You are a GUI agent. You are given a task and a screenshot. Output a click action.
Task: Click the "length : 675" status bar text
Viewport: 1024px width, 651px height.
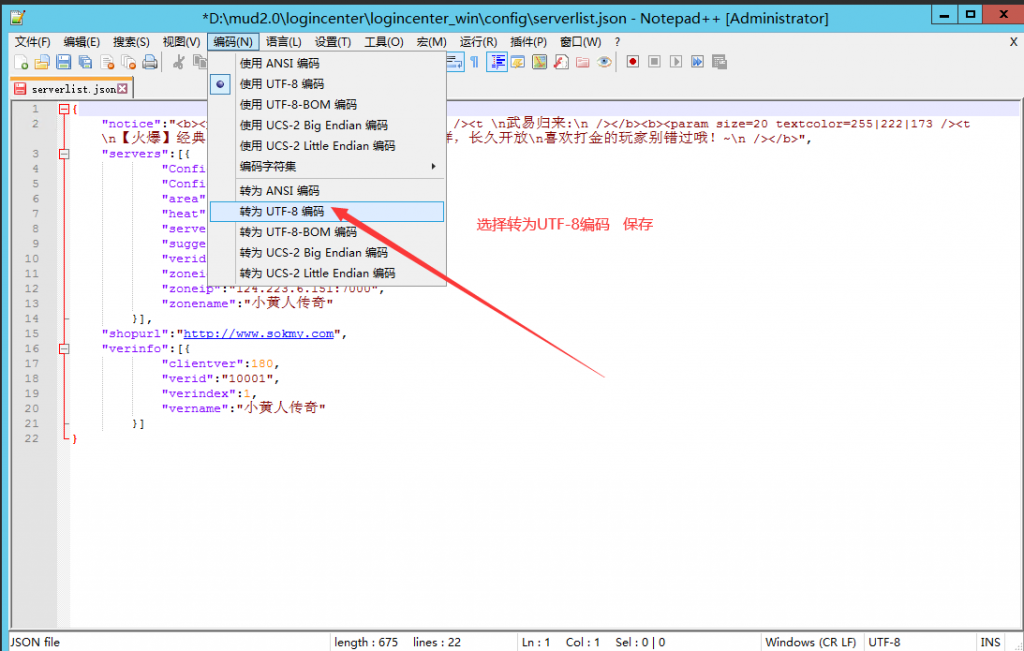click(366, 642)
